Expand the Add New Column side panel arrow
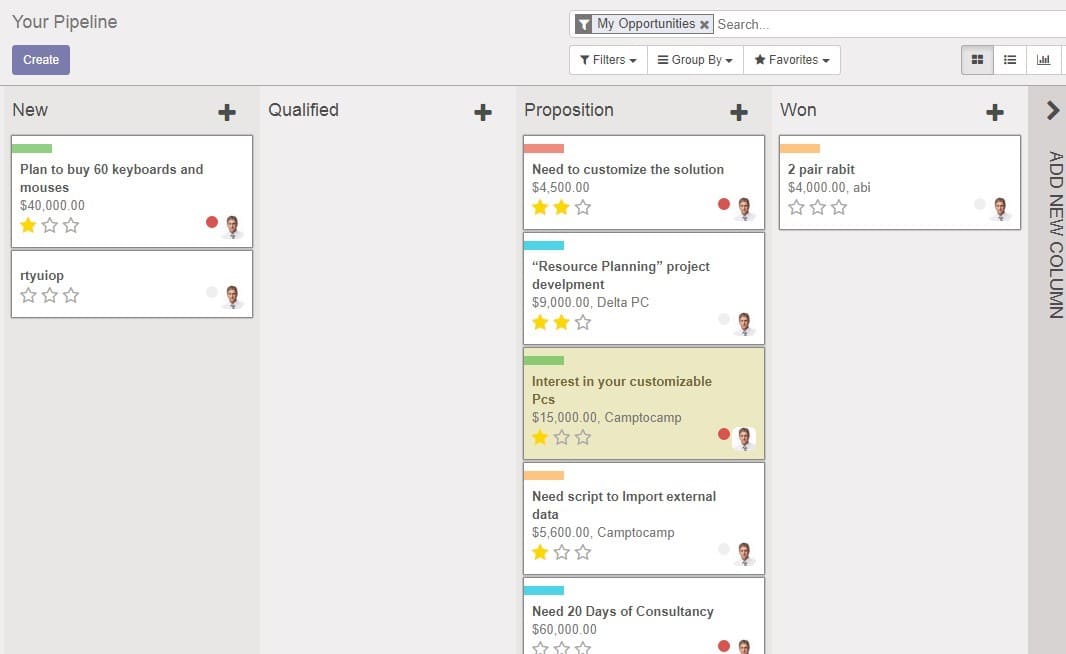 [1052, 110]
